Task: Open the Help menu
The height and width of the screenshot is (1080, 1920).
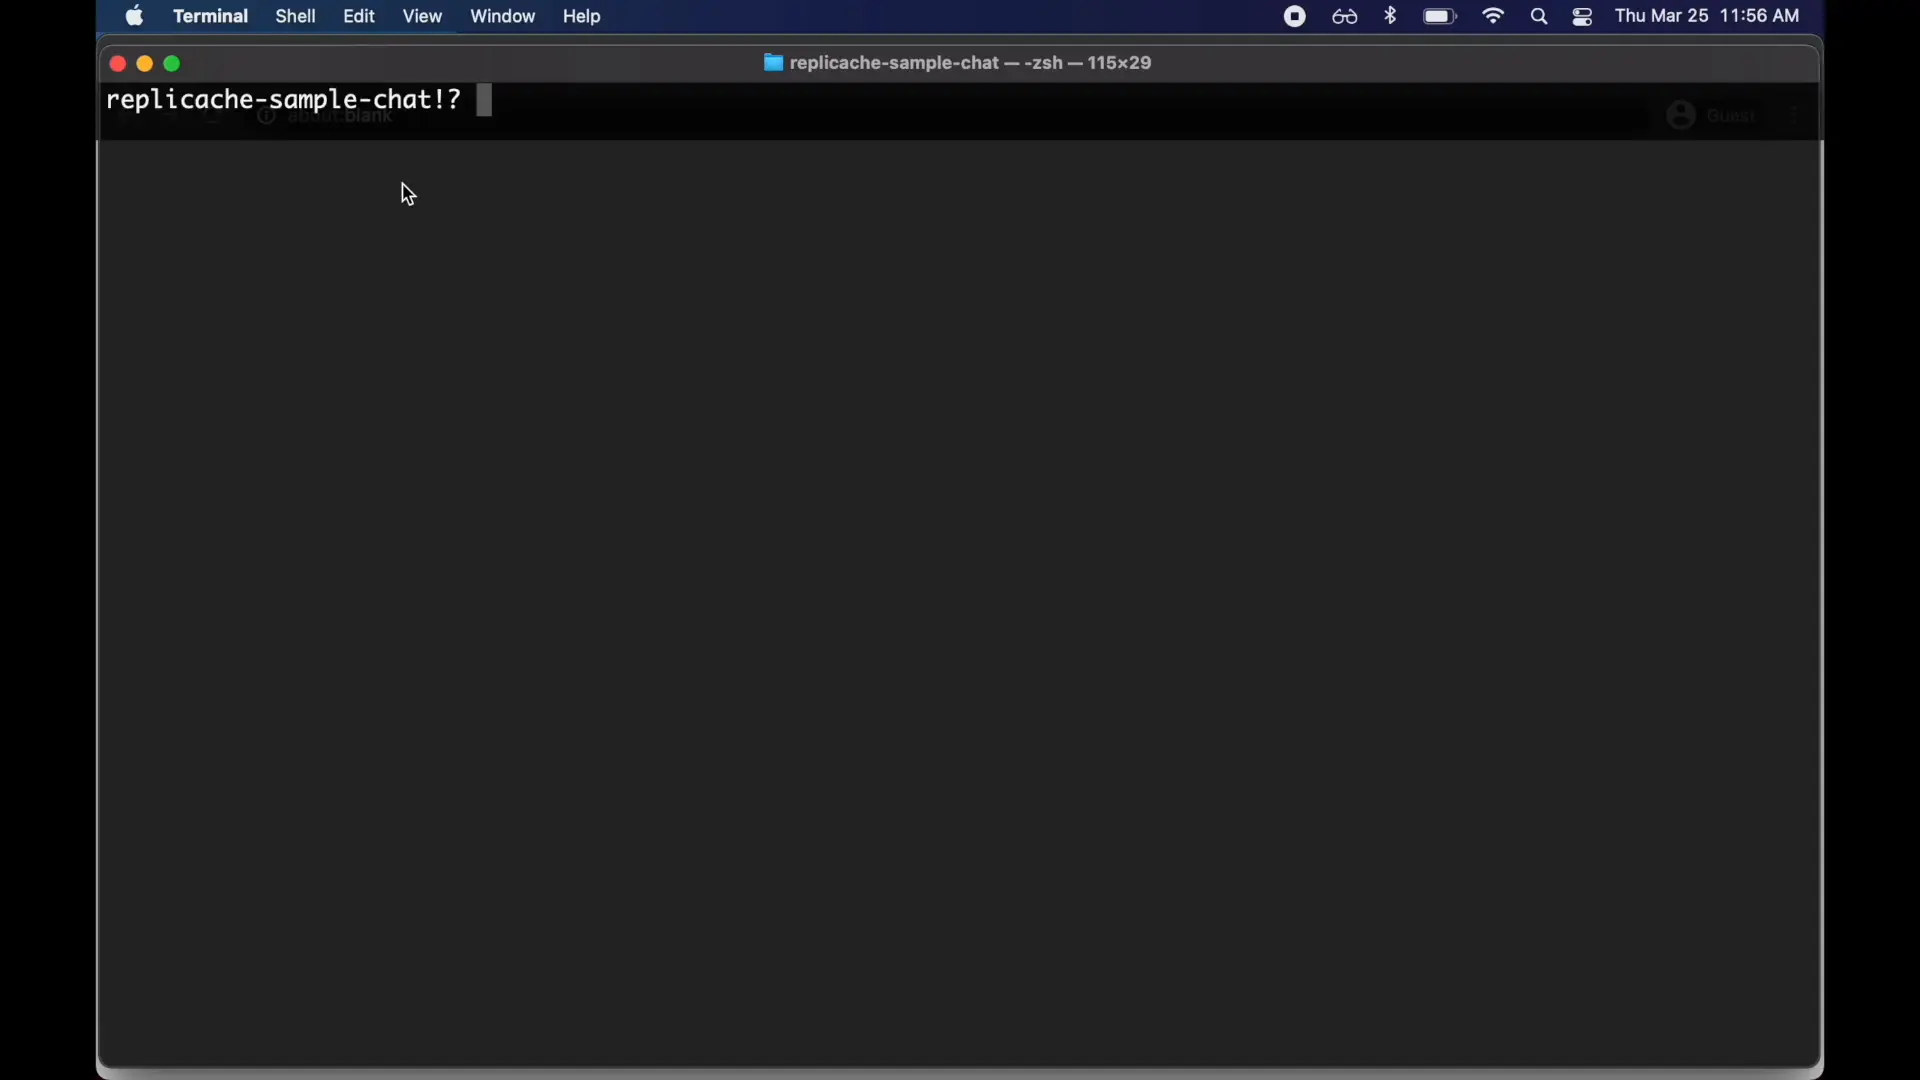Action: pos(582,16)
